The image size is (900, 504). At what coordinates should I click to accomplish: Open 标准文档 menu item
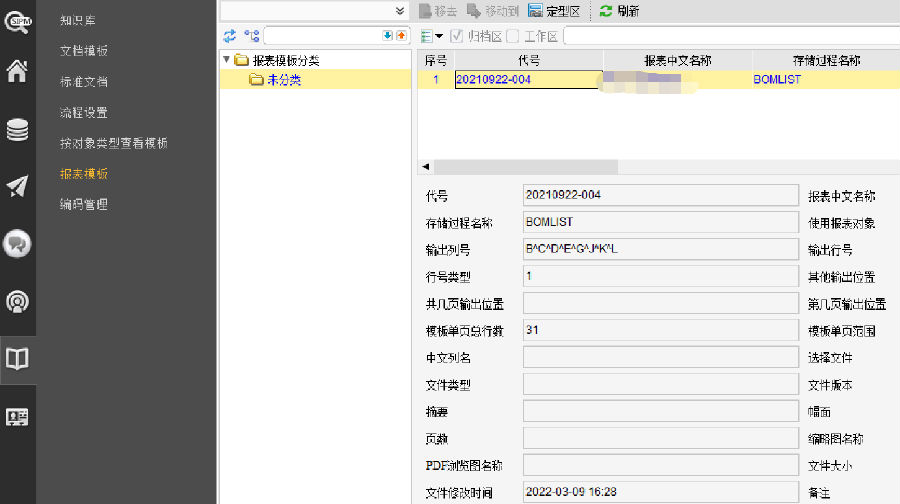84,82
